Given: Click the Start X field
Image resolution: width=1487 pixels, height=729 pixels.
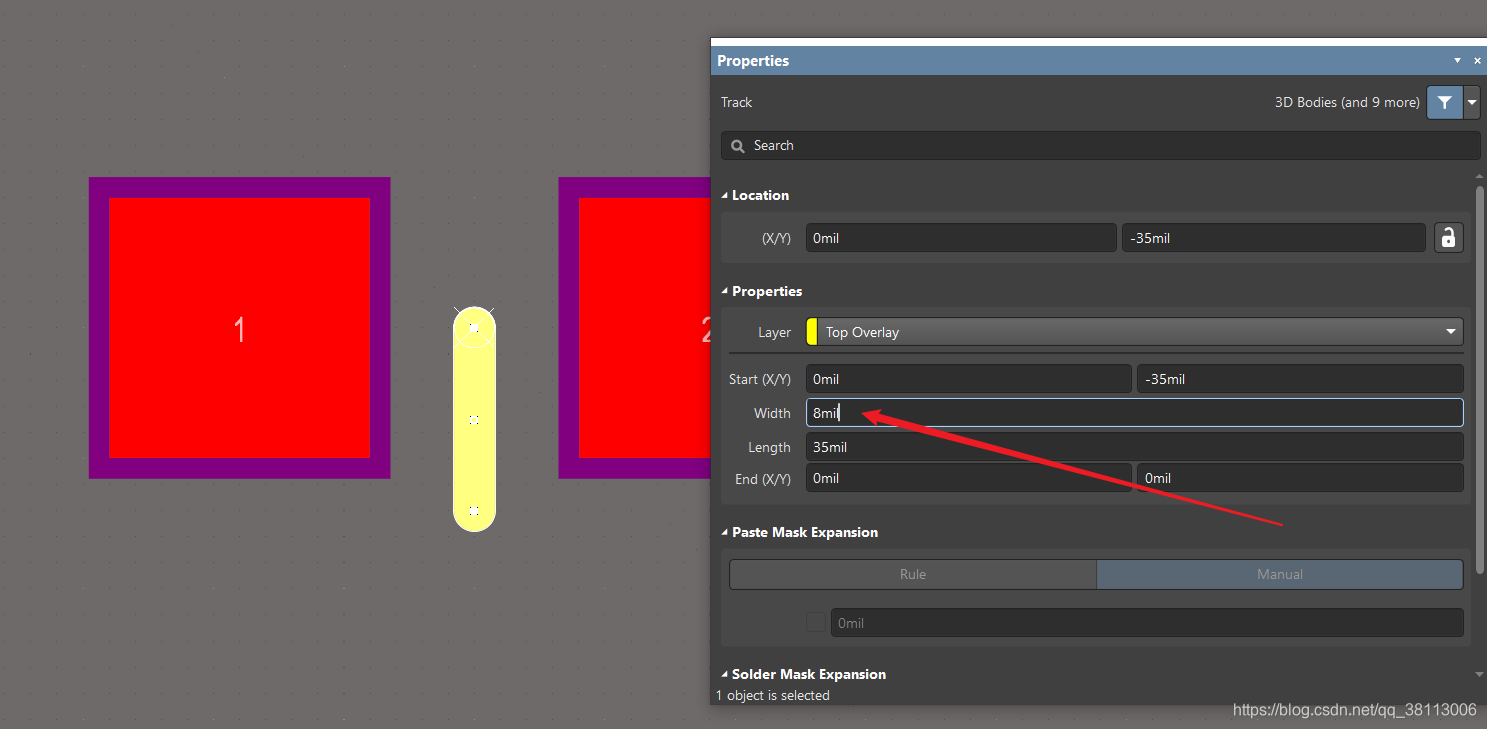Looking at the screenshot, I should 968,379.
